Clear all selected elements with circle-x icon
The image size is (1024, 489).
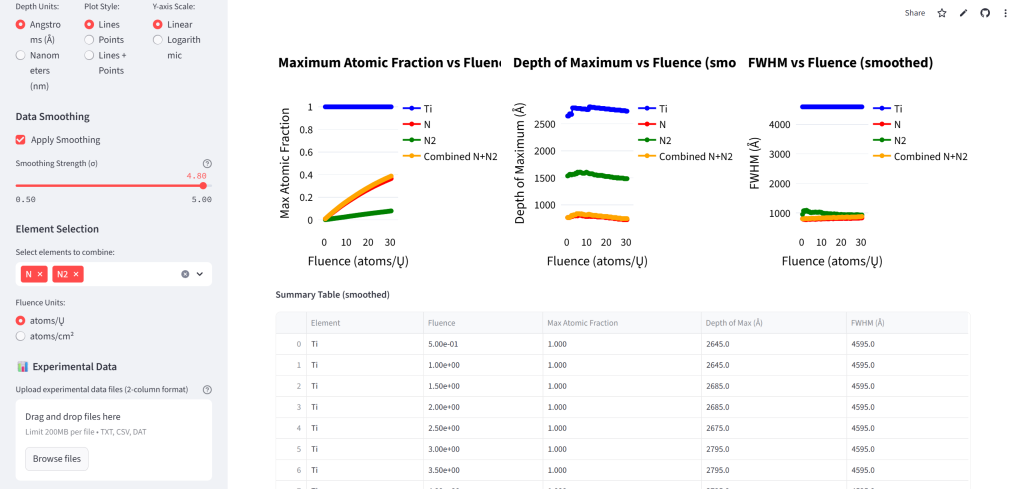[x=185, y=274]
